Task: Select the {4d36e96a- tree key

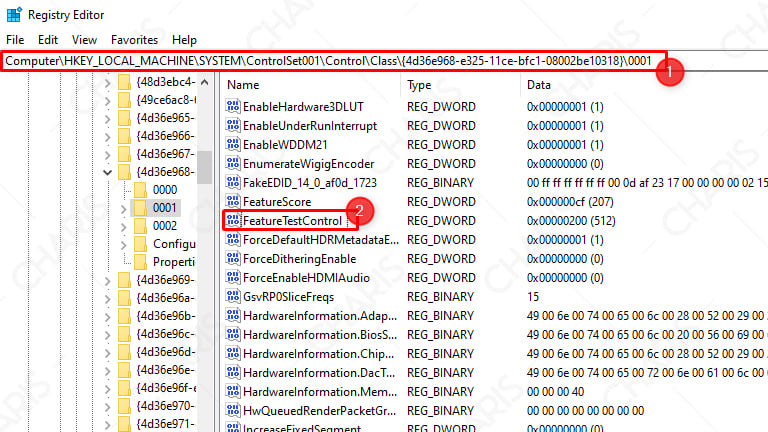Action: click(166, 298)
